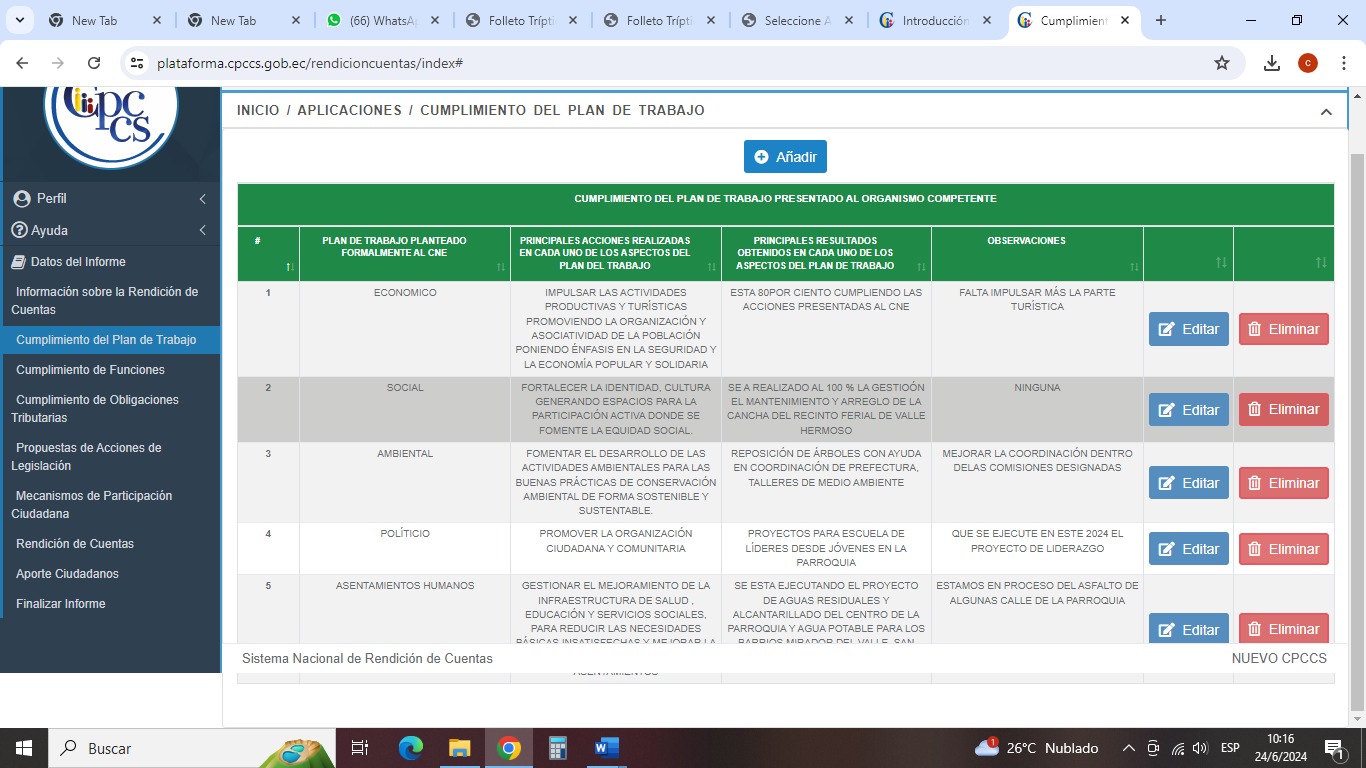Expand the Perfil sidebar menu
1366x768 pixels.
coord(110,199)
